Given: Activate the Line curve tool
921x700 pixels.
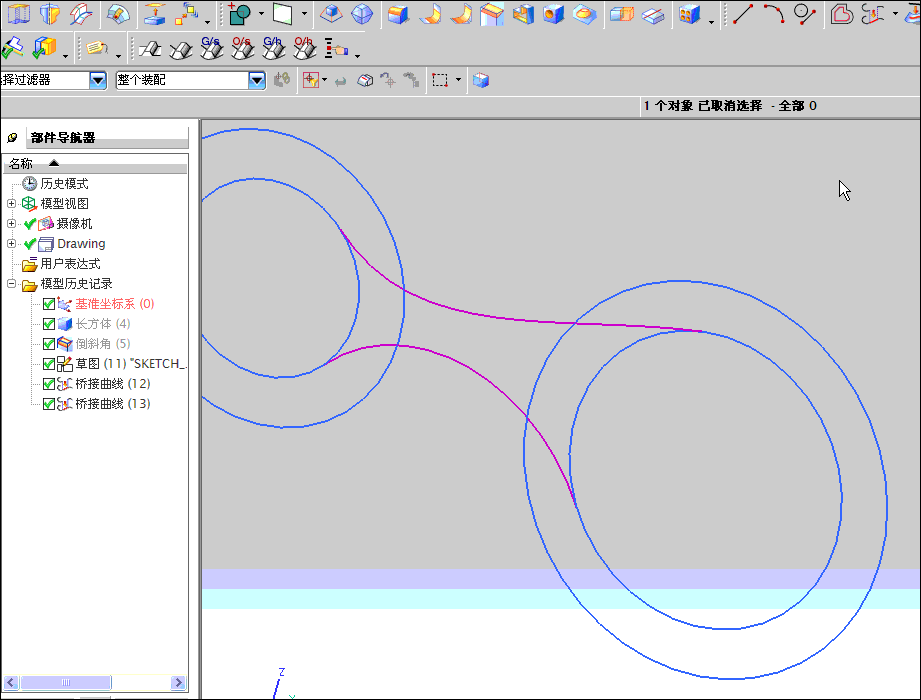Looking at the screenshot, I should 742,14.
